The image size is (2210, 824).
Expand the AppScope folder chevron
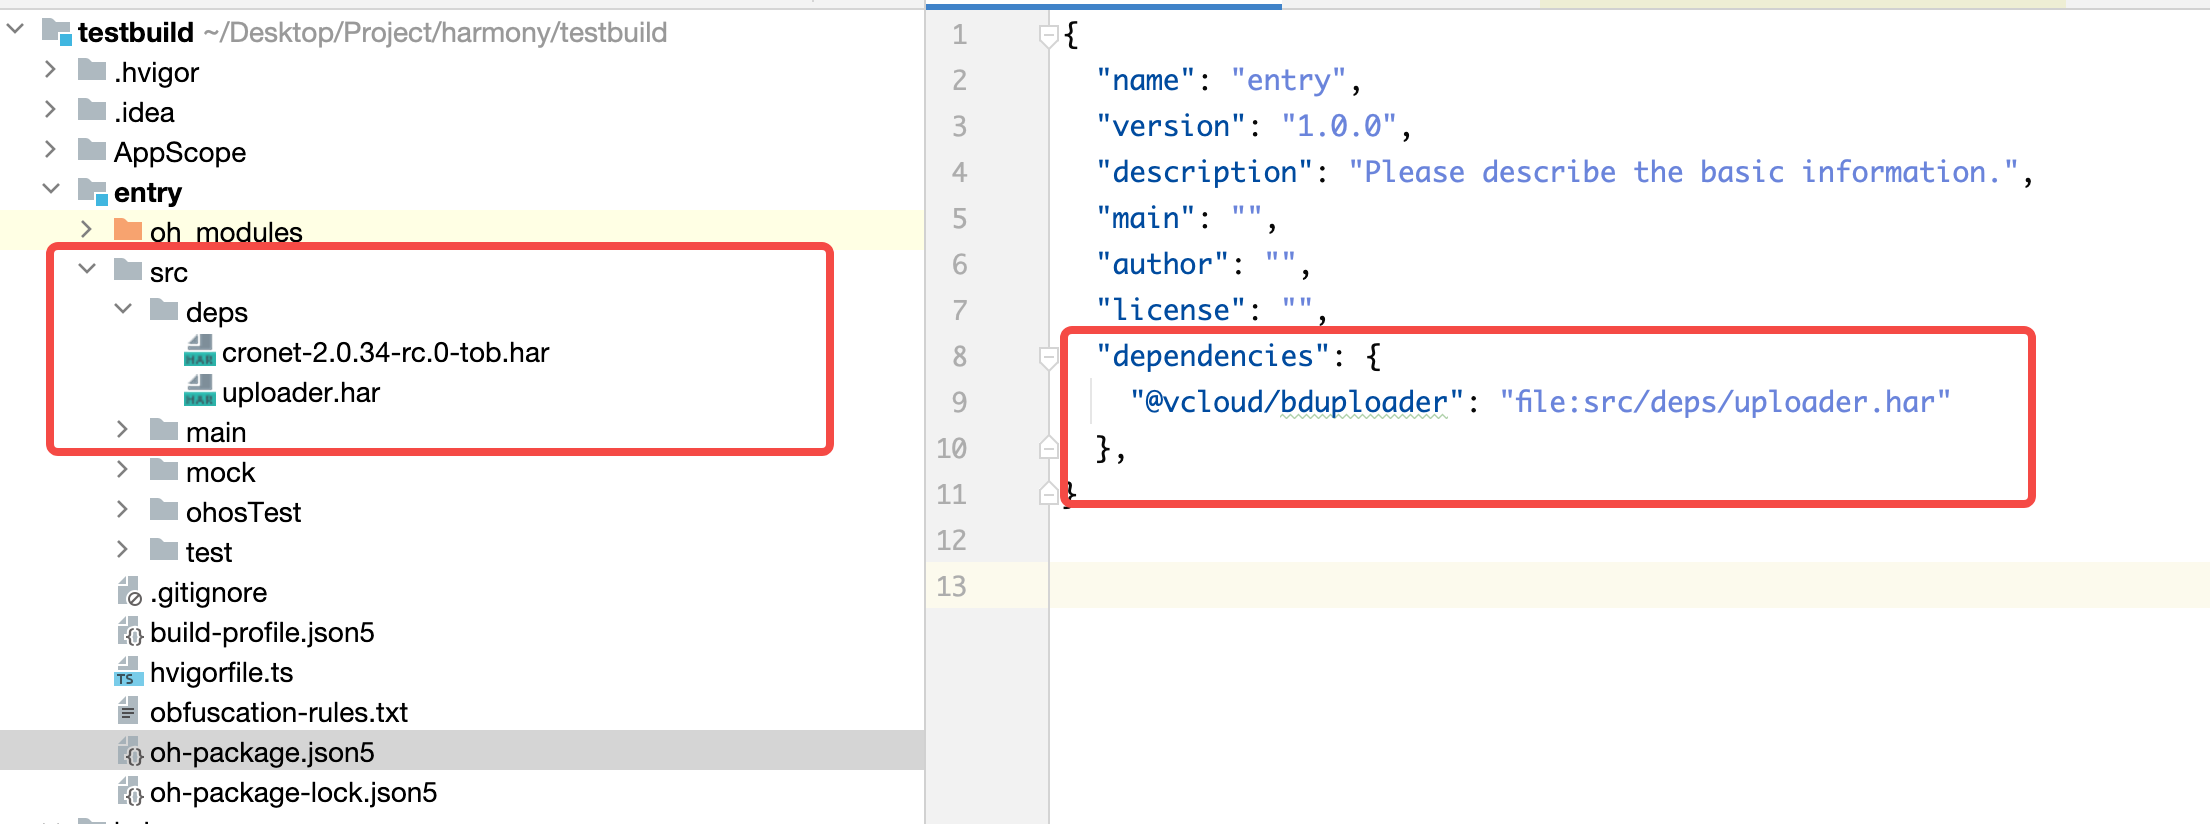pyautogui.click(x=50, y=149)
